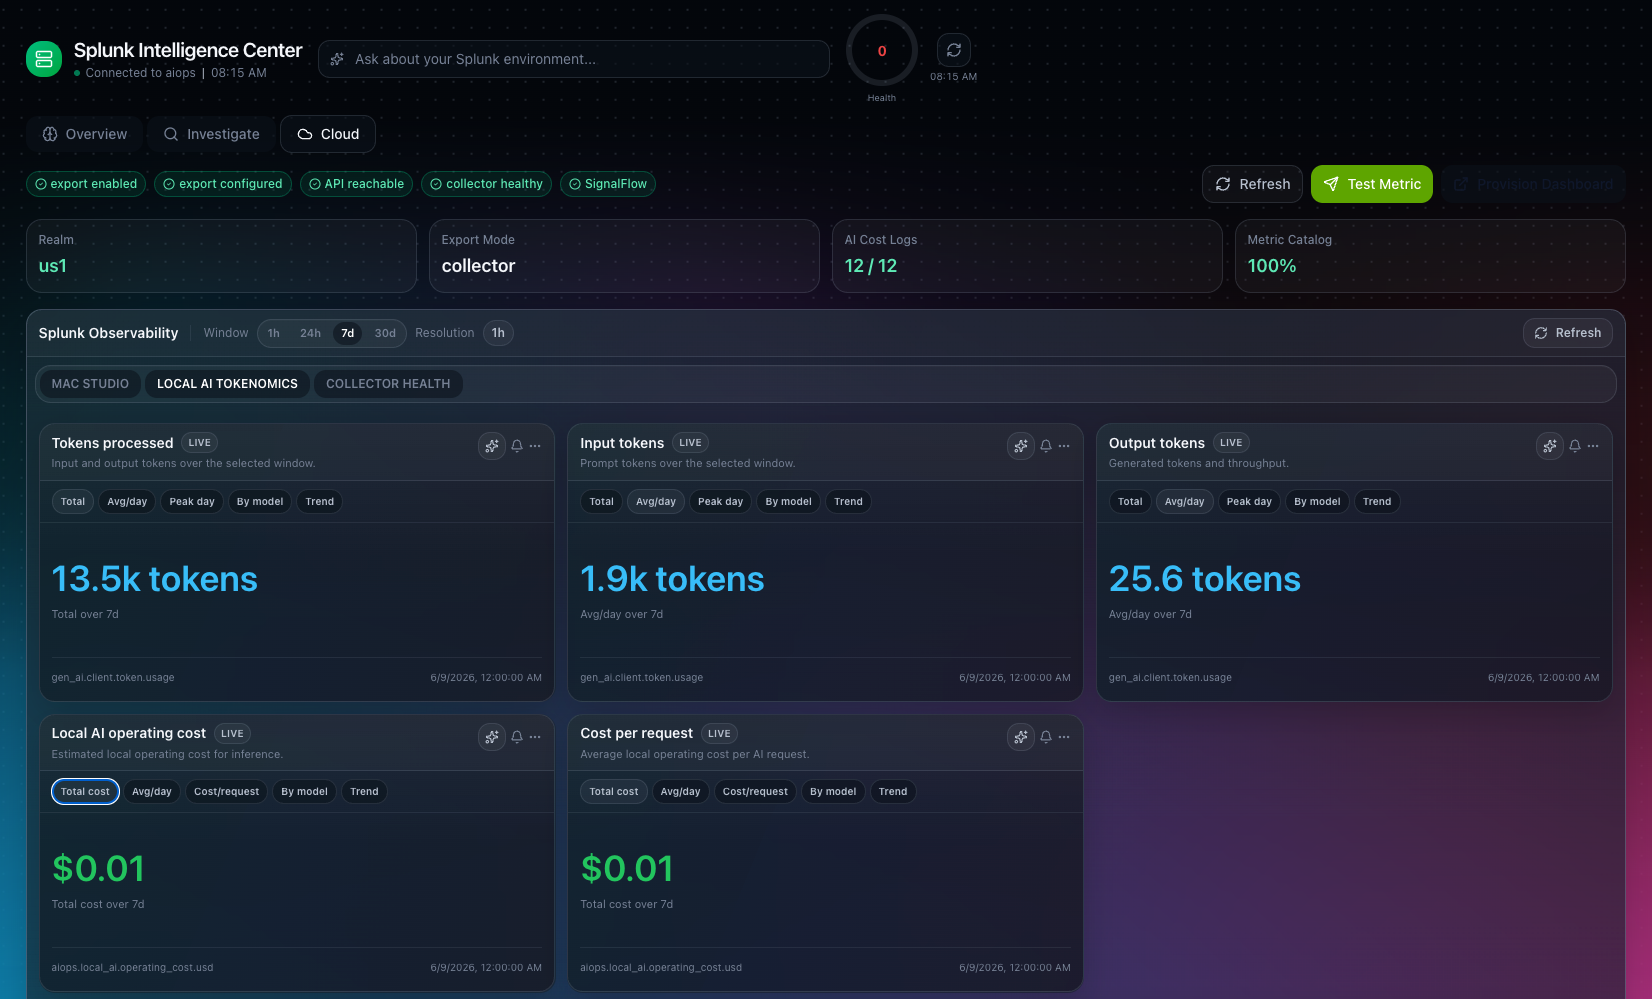
Task: Click bell icon on Local AI operating cost card
Action: pyautogui.click(x=517, y=737)
